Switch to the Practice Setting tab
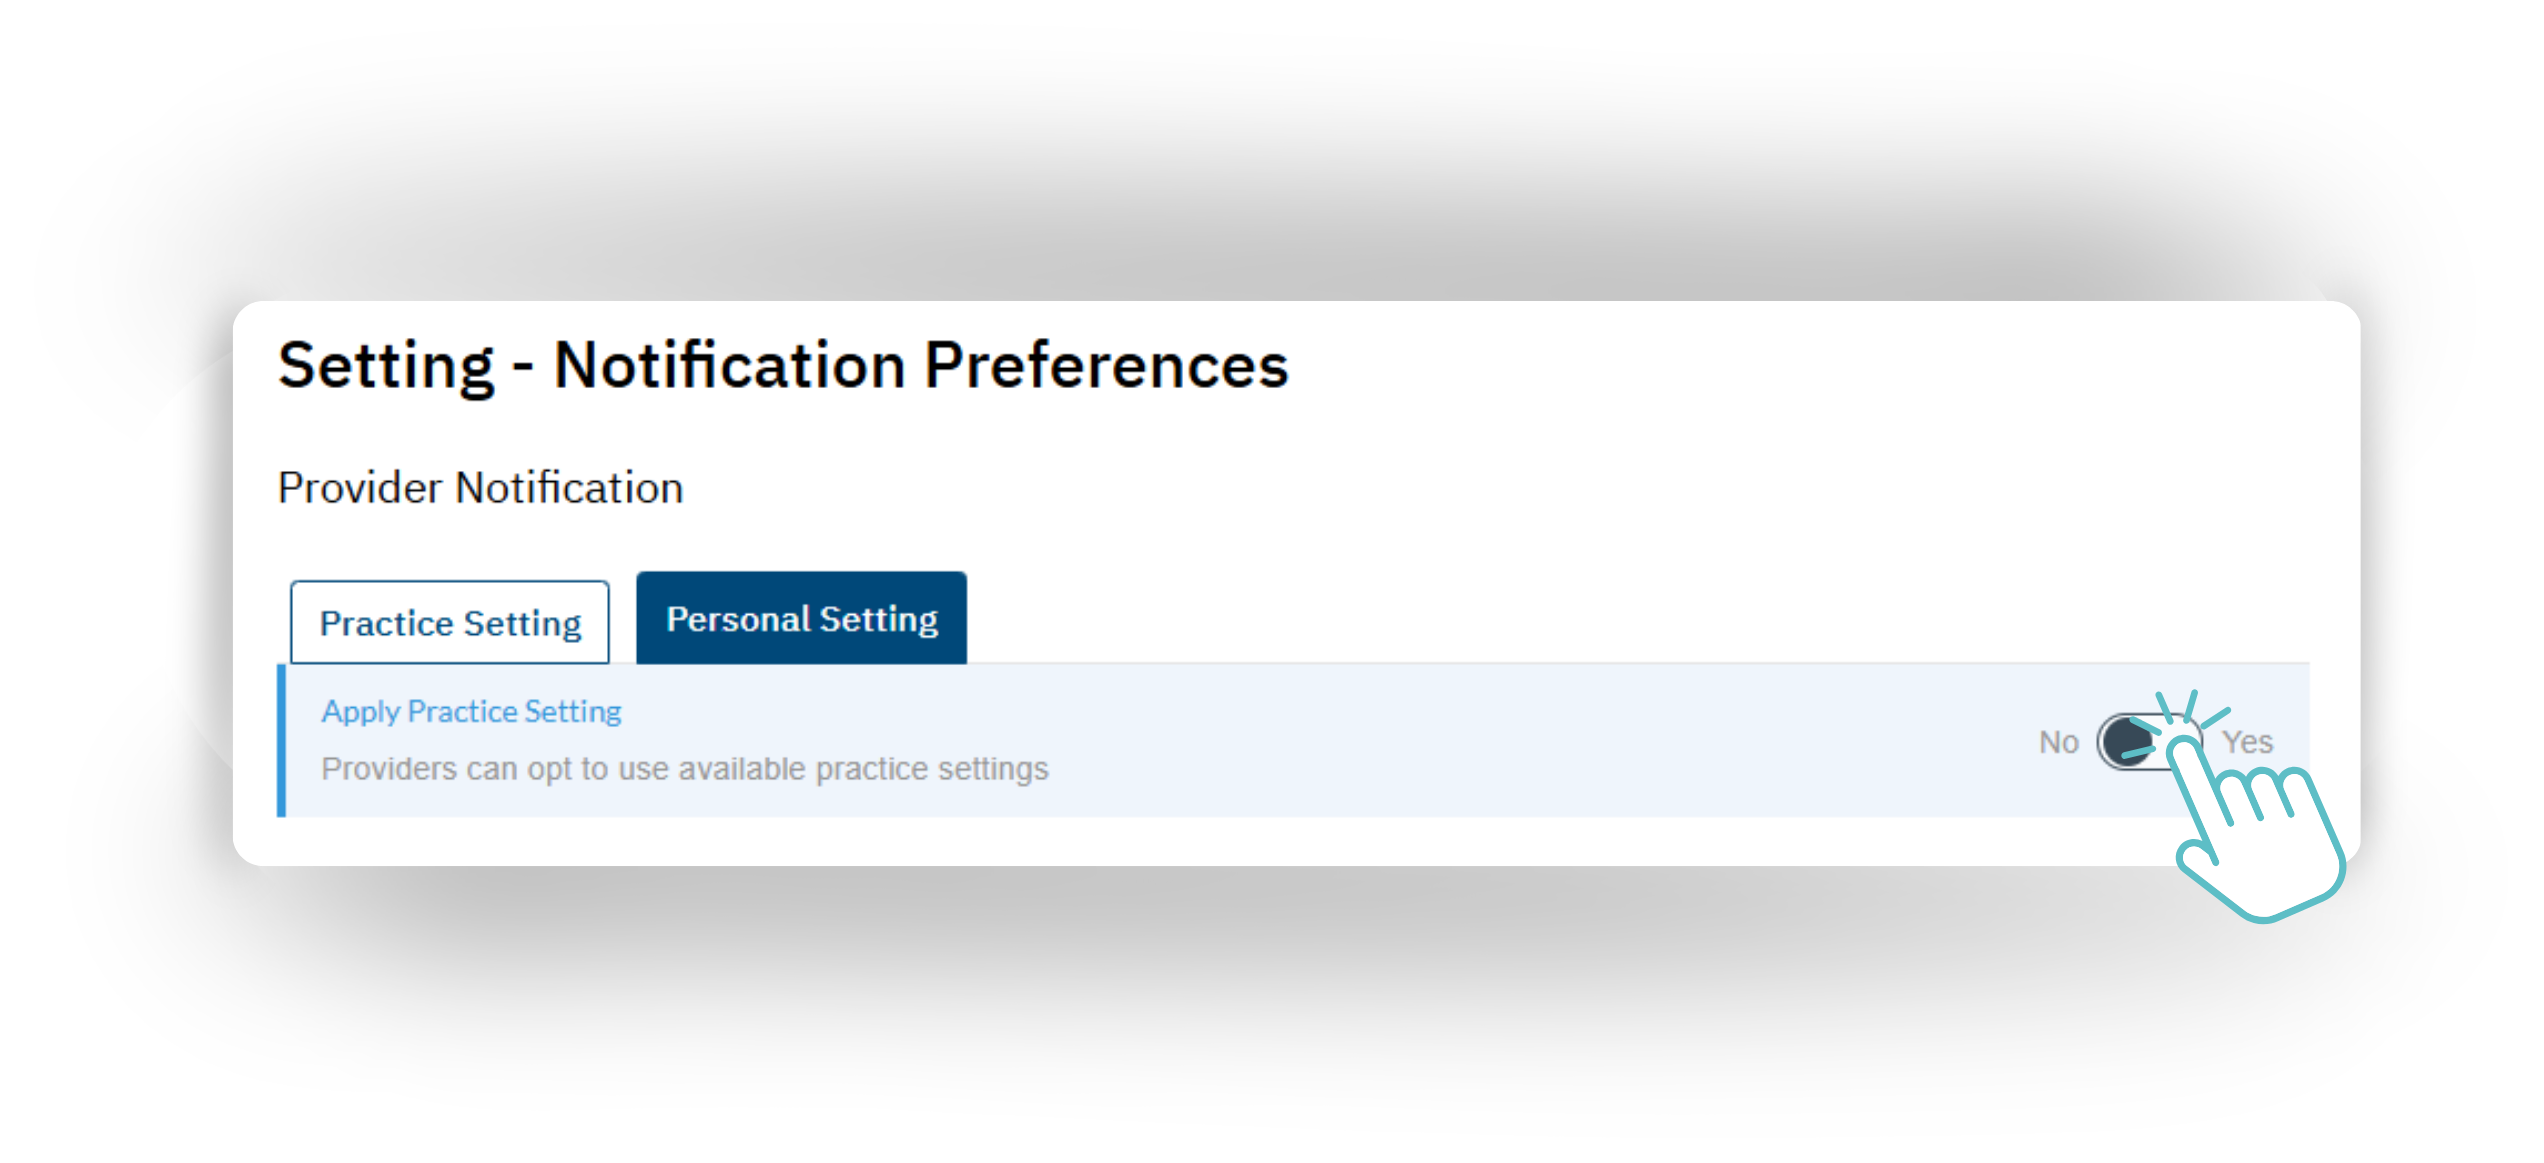The image size is (2544, 1163). pyautogui.click(x=450, y=623)
